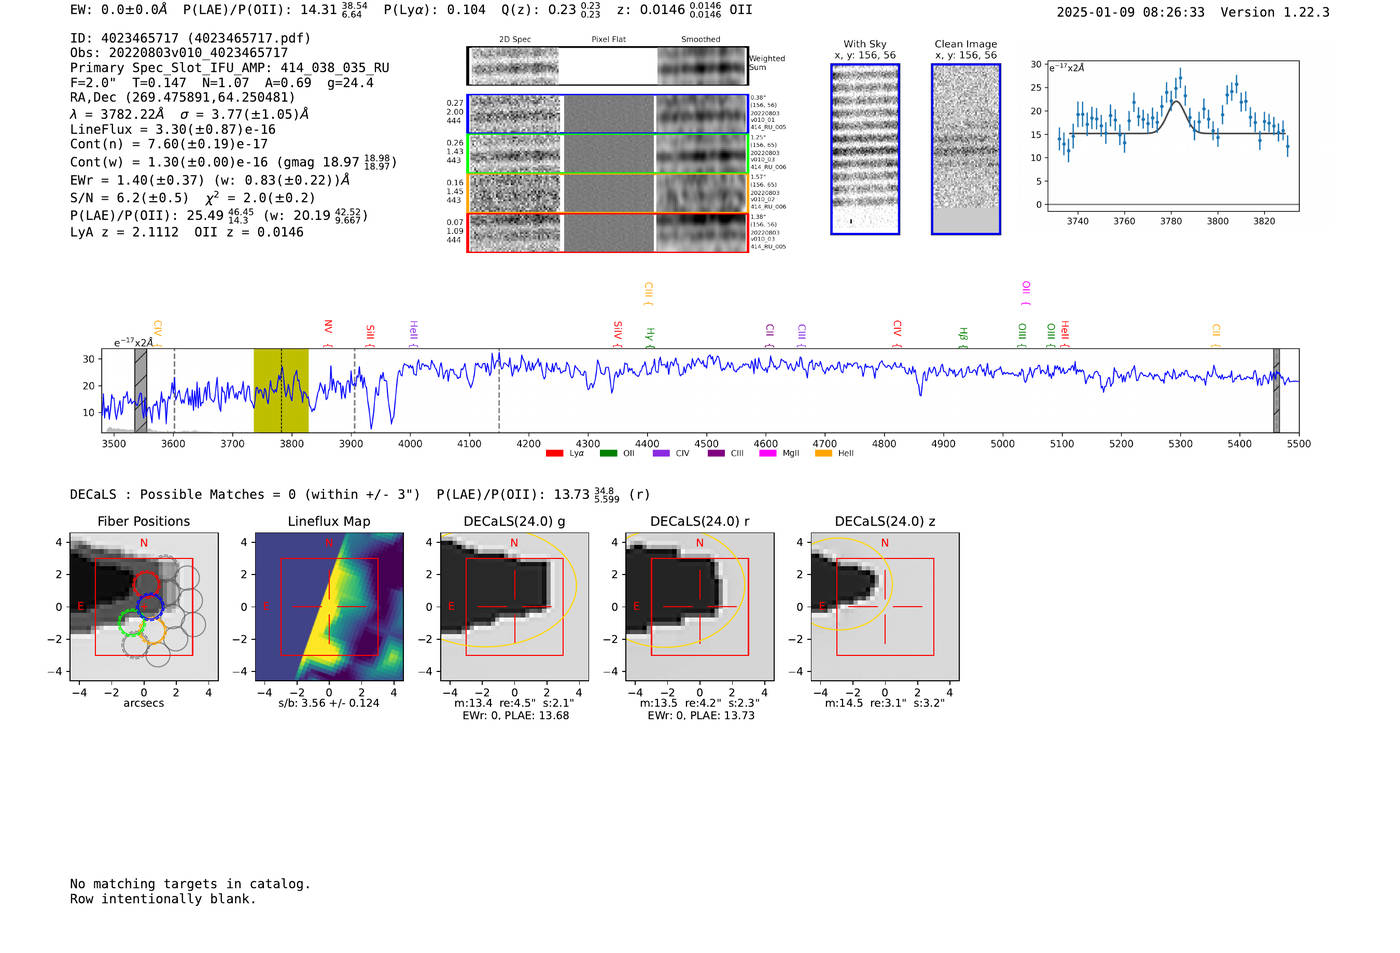Click the yellow highlighted band in the spectrum
Viewport: 1400px width, 953px height.
click(281, 390)
